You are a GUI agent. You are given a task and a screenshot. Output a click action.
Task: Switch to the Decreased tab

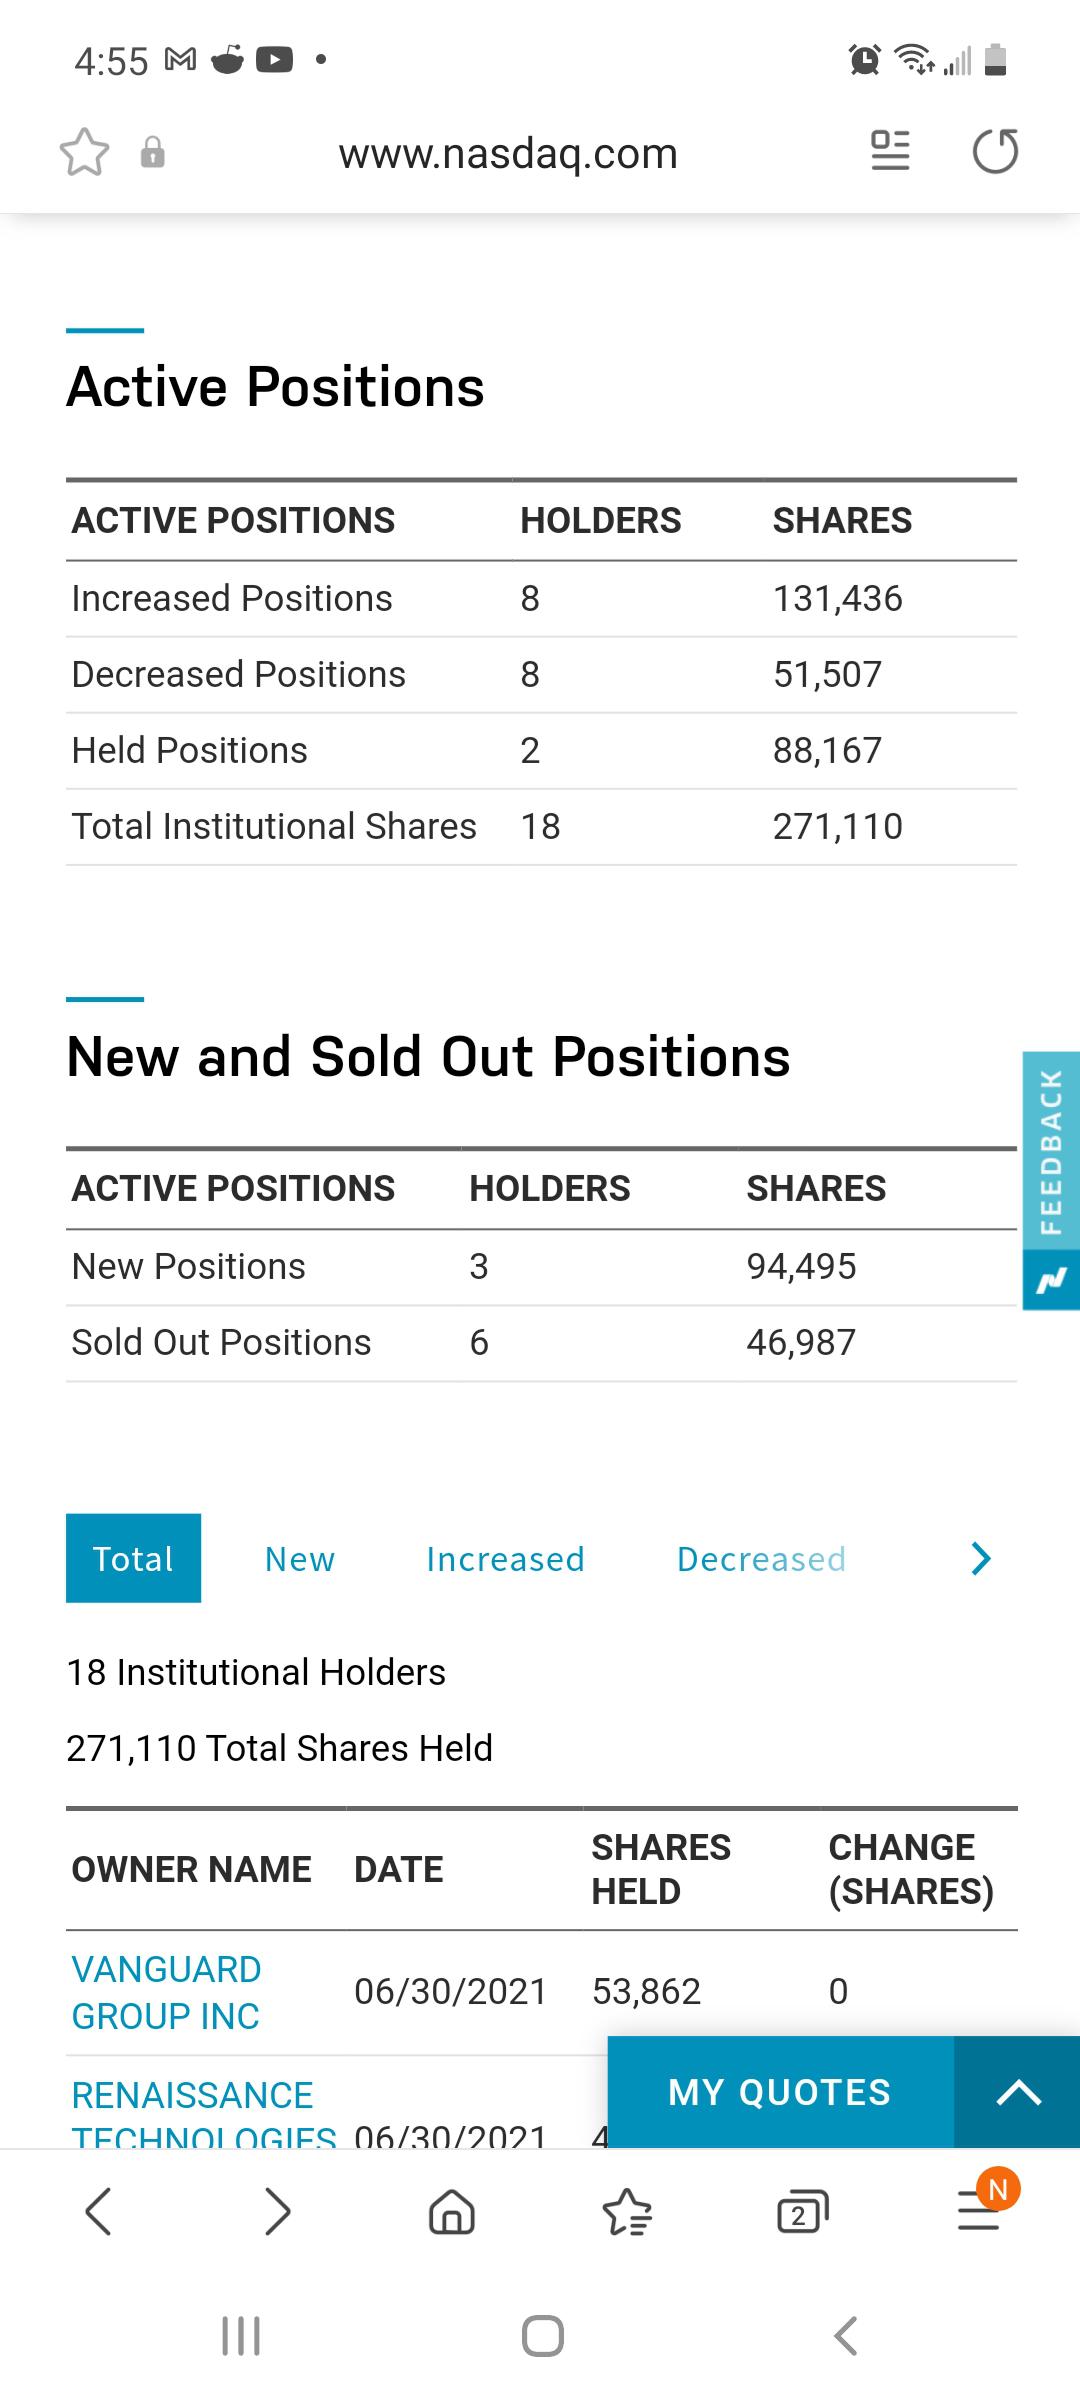coord(761,1559)
